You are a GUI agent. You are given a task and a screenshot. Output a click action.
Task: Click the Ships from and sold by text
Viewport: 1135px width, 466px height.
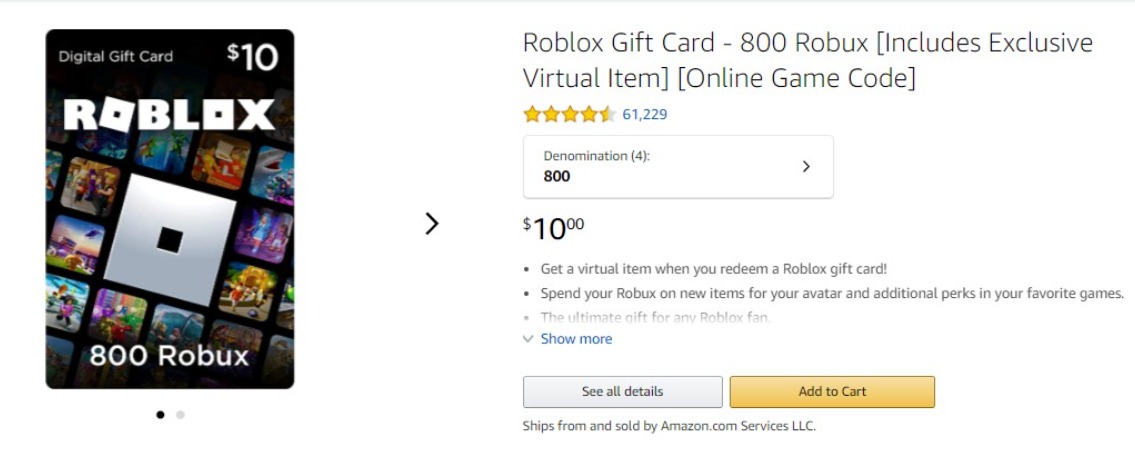[x=669, y=426]
